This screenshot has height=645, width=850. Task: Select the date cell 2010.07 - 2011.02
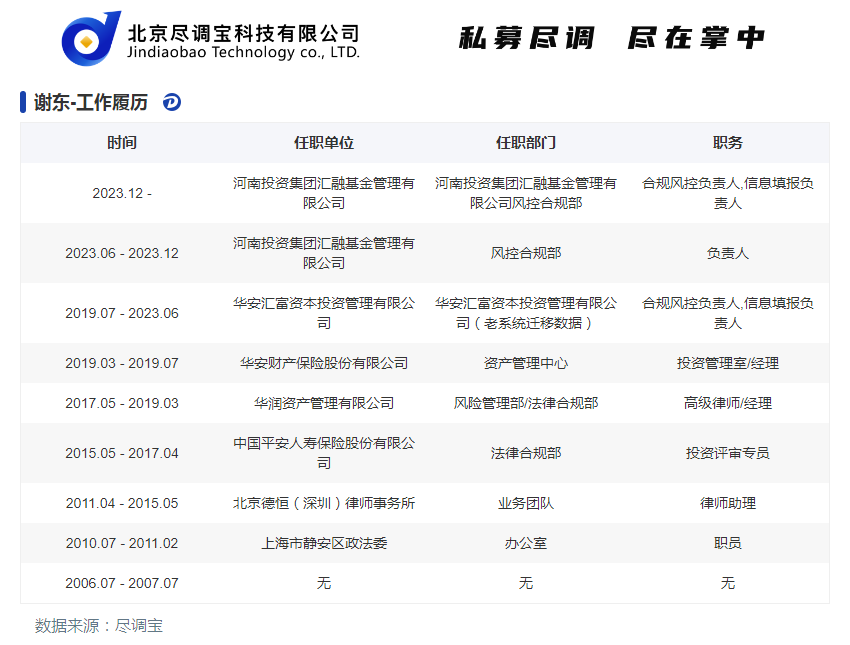point(122,543)
